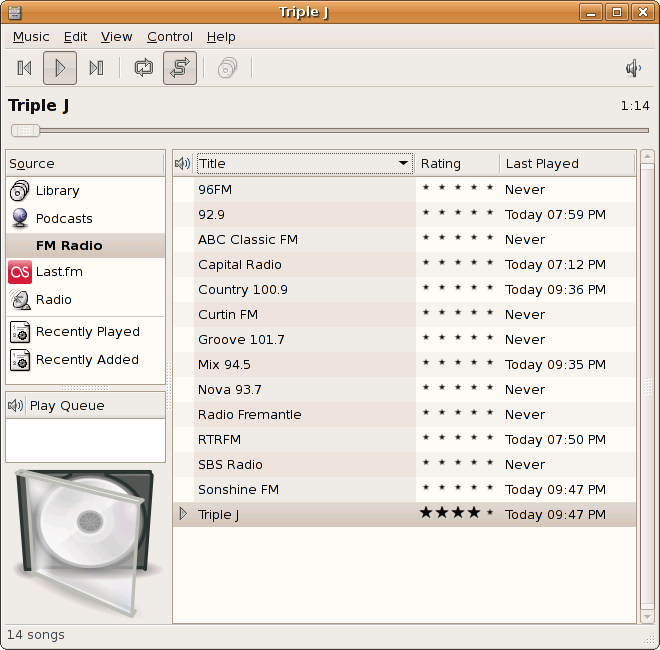Click the Library discs icon
Screen dimensions: 660x650
pos(19,191)
